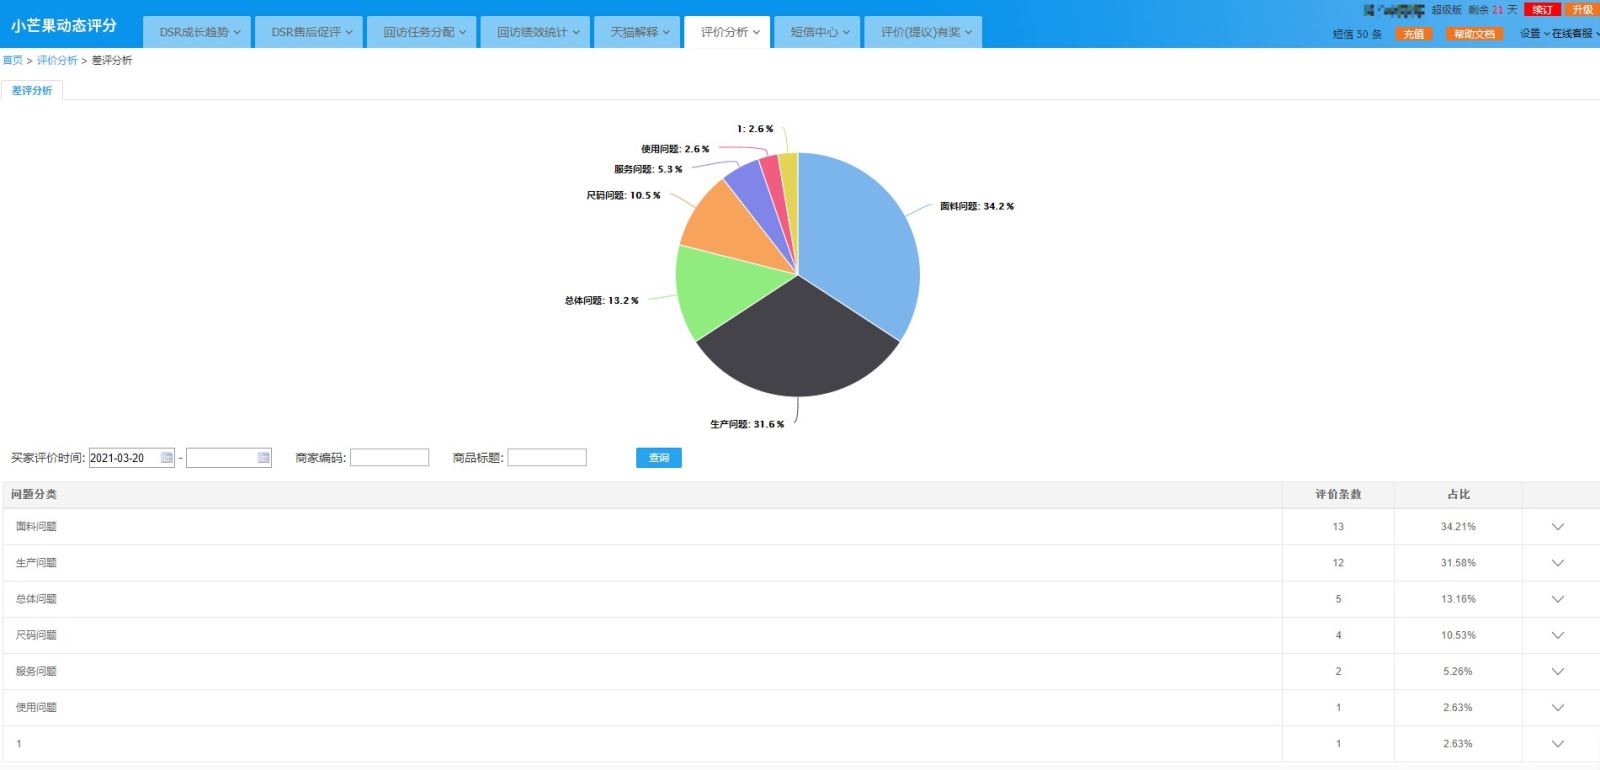Click the 面料问题 table row name
Viewport: 1600px width, 770px height.
tap(36, 526)
